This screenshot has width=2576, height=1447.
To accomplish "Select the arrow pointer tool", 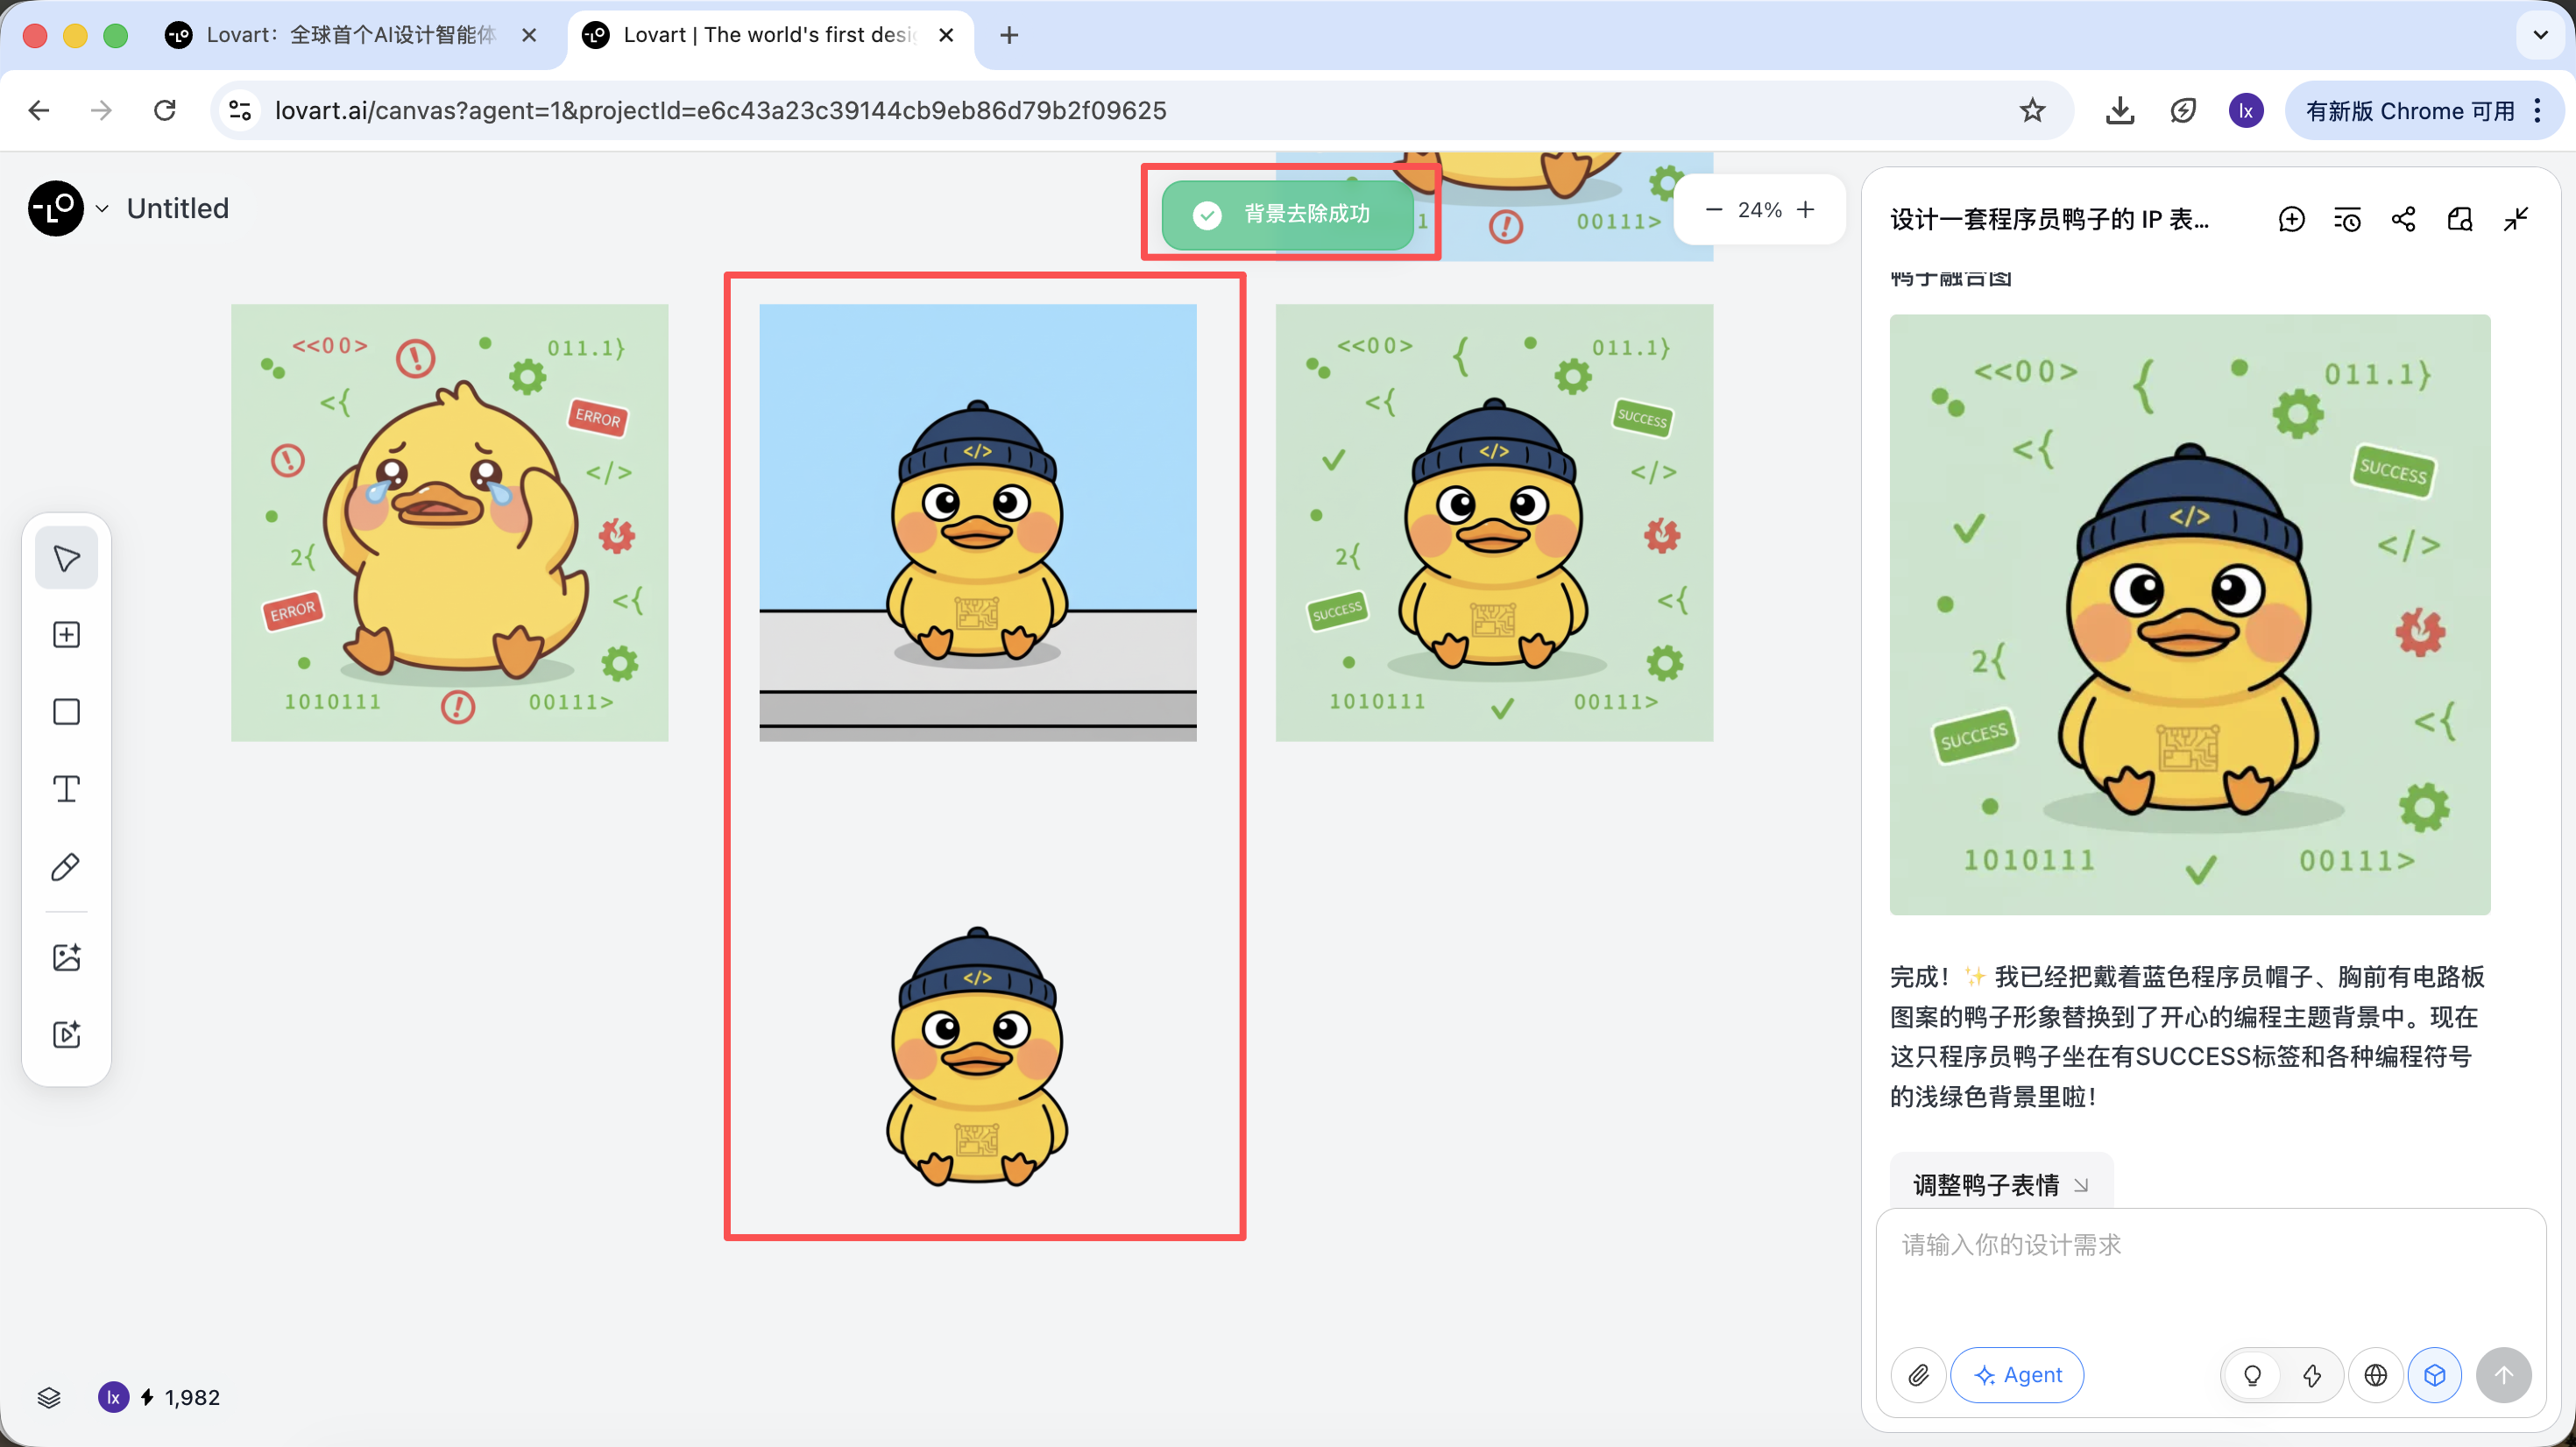I will [x=66, y=558].
